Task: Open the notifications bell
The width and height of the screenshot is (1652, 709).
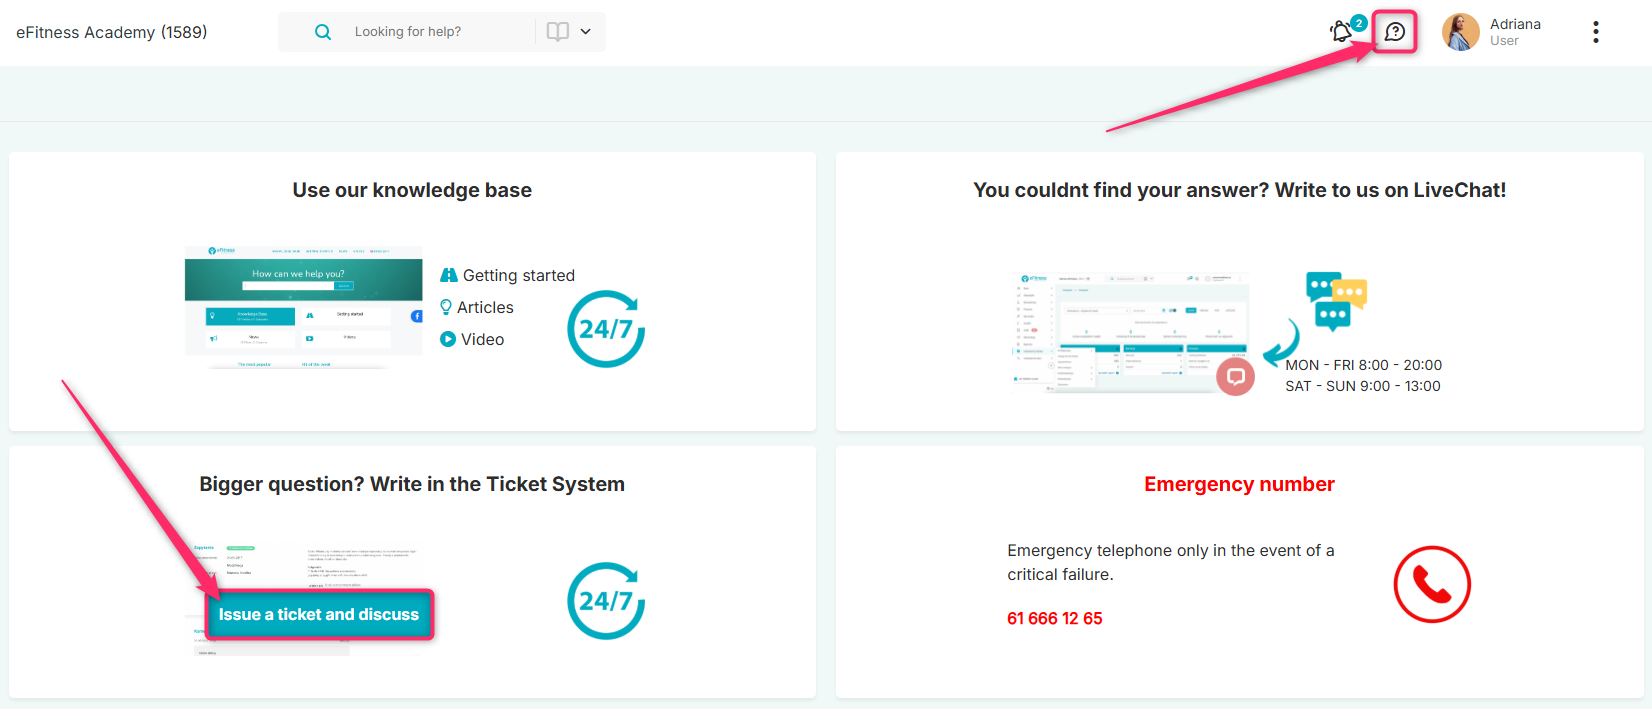Action: click(1342, 32)
